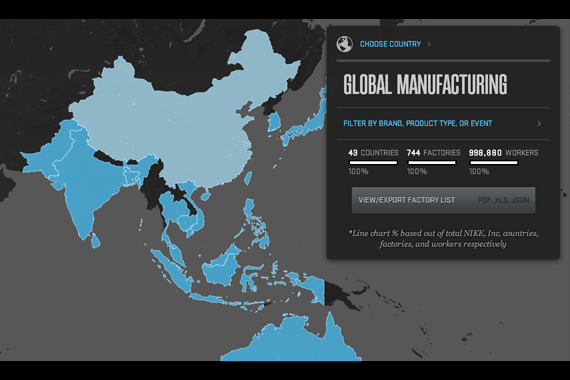
Task: Click the Workers 100% progress bar
Action: coord(494,163)
